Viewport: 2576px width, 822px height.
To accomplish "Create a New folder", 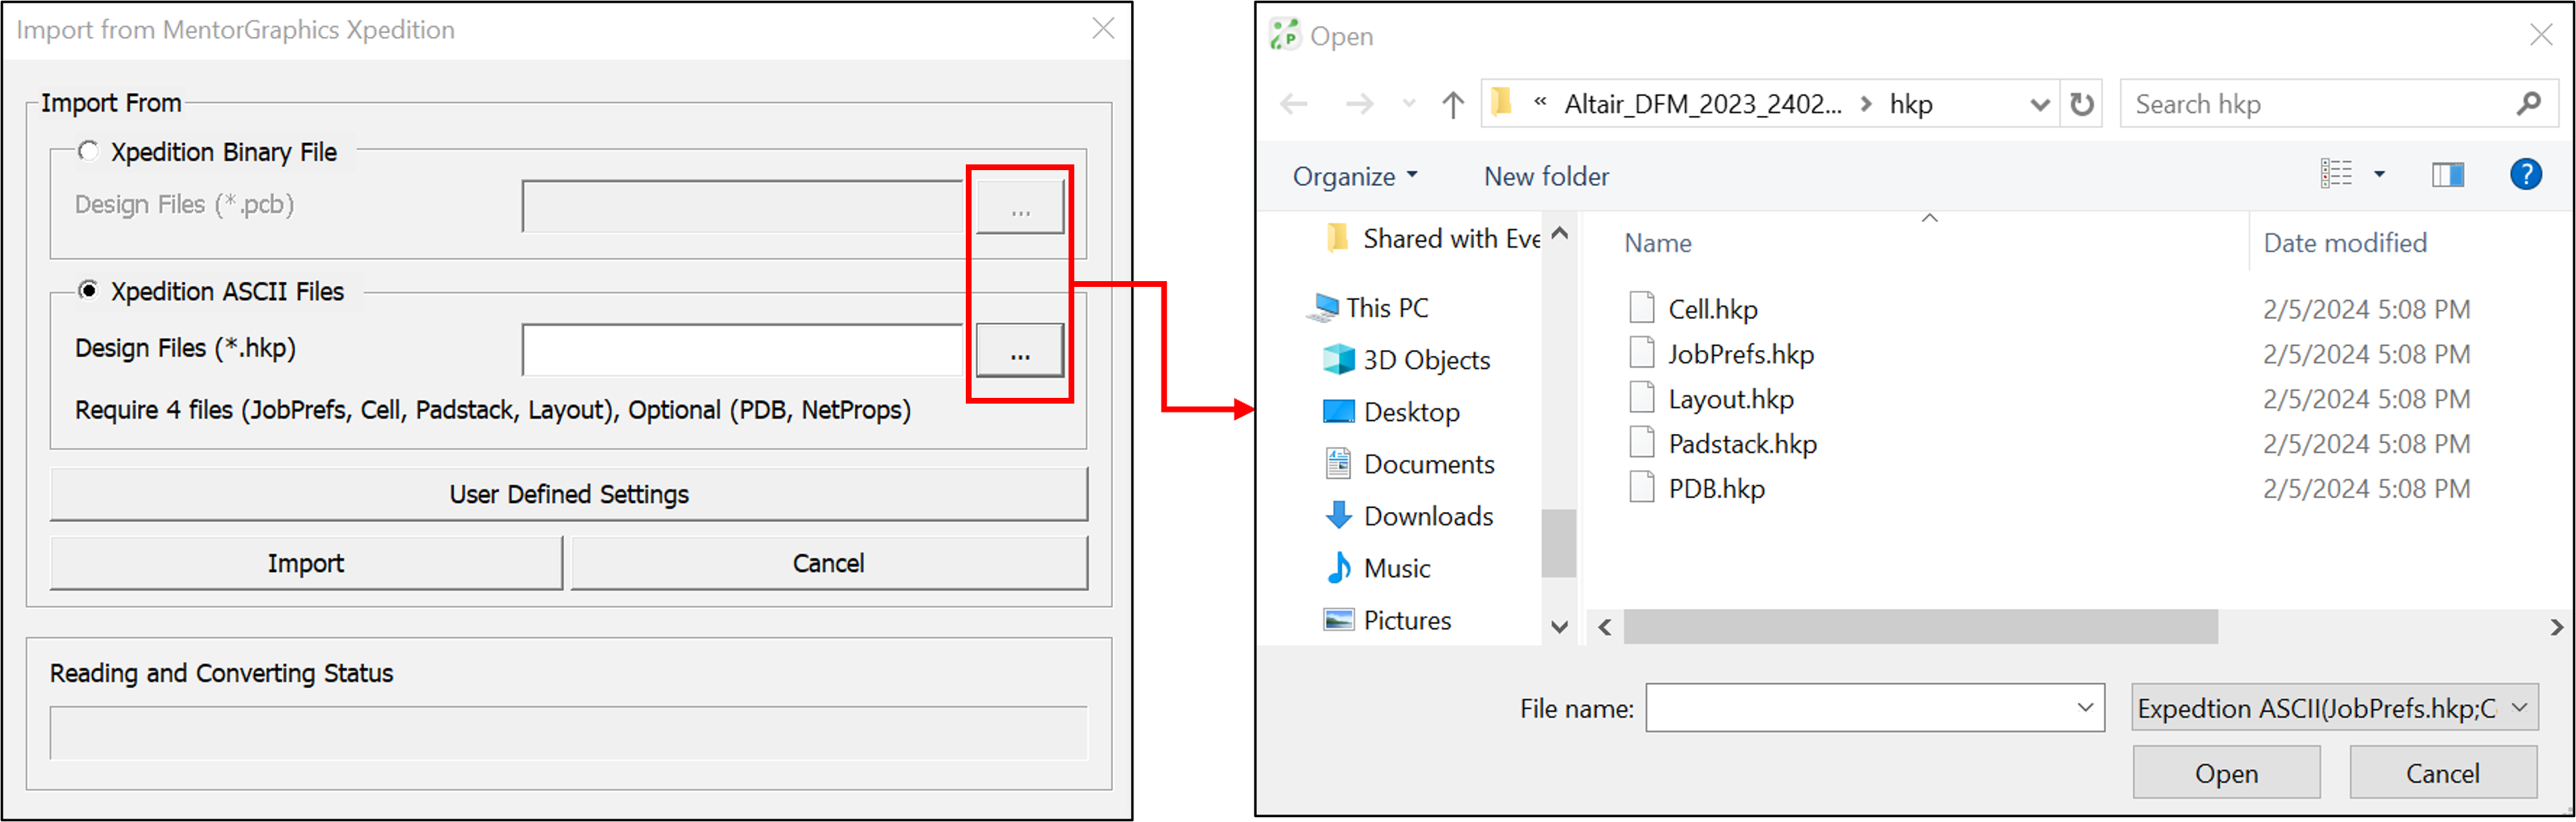I will [x=1546, y=176].
